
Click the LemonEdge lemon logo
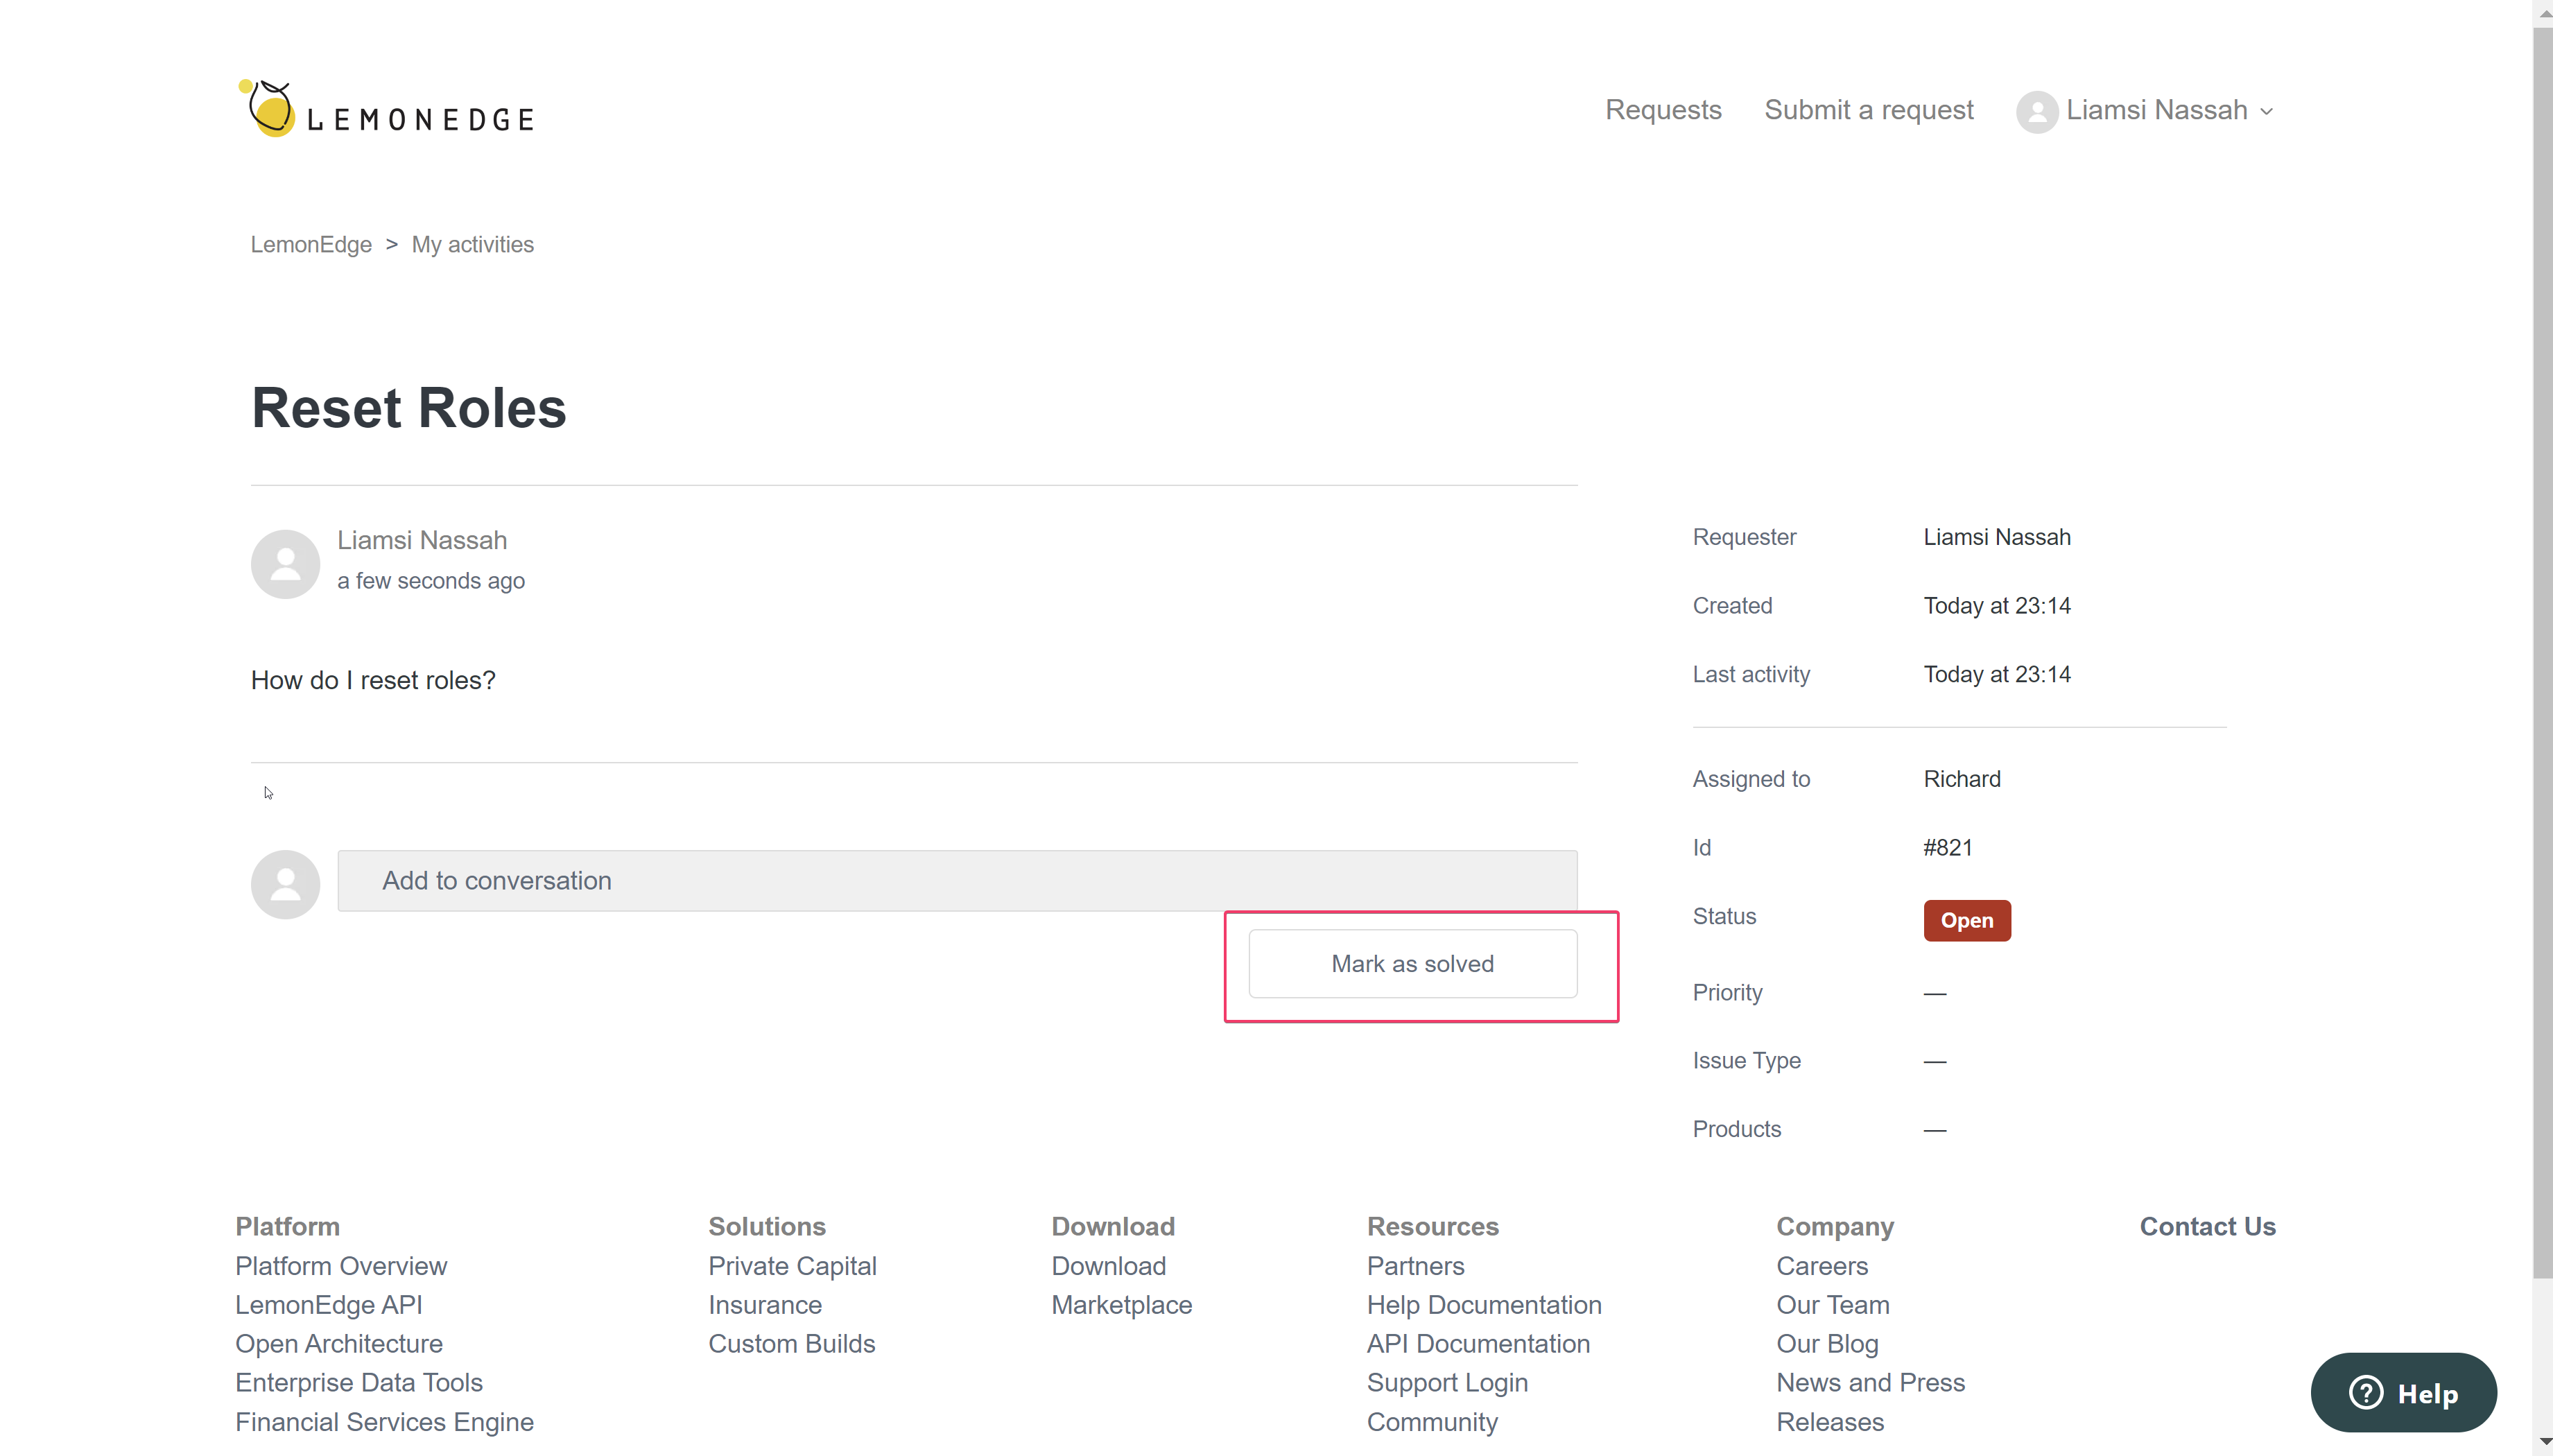(x=386, y=109)
